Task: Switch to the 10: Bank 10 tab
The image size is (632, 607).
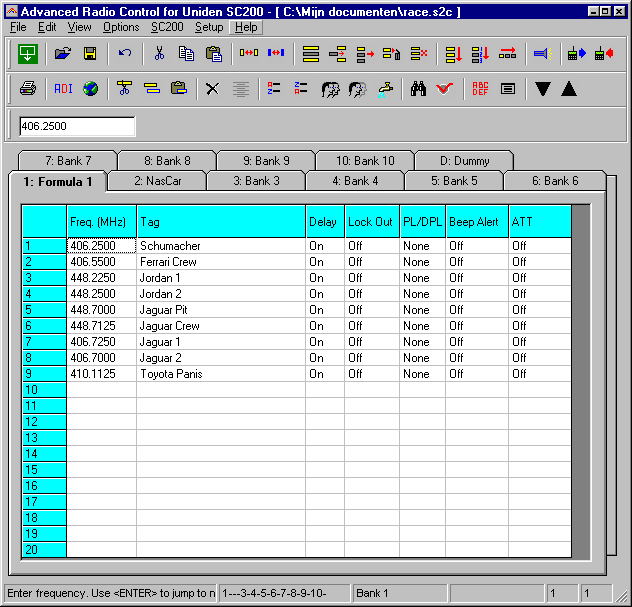Action: 365,161
